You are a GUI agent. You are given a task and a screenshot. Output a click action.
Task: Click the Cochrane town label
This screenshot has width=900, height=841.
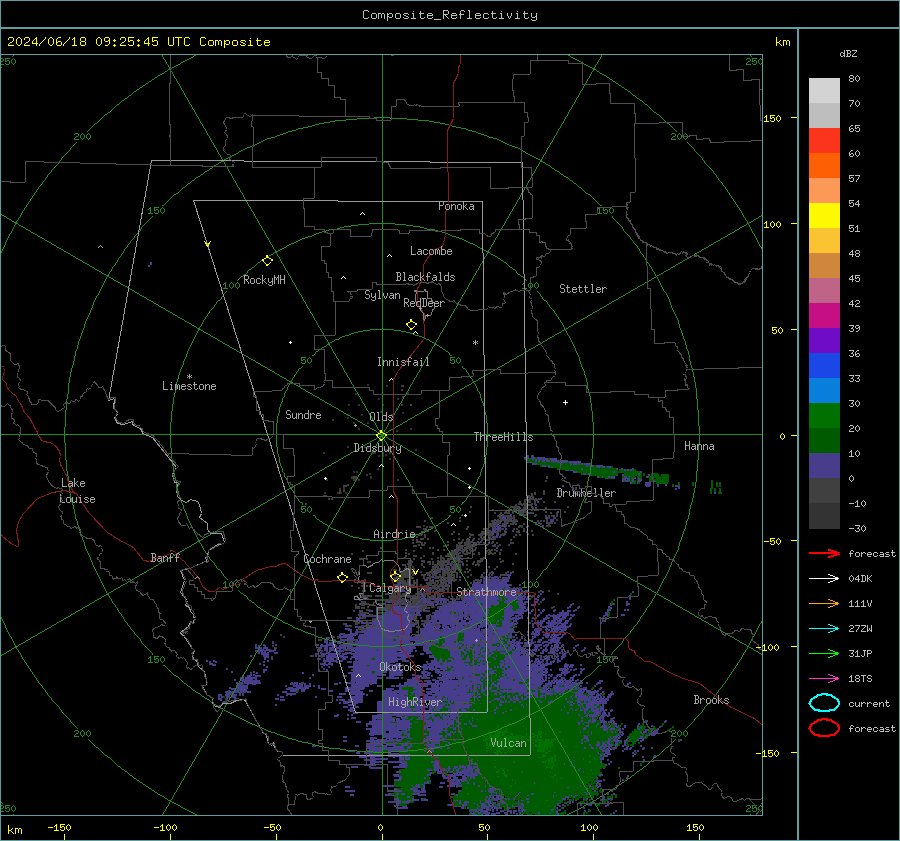[x=327, y=559]
